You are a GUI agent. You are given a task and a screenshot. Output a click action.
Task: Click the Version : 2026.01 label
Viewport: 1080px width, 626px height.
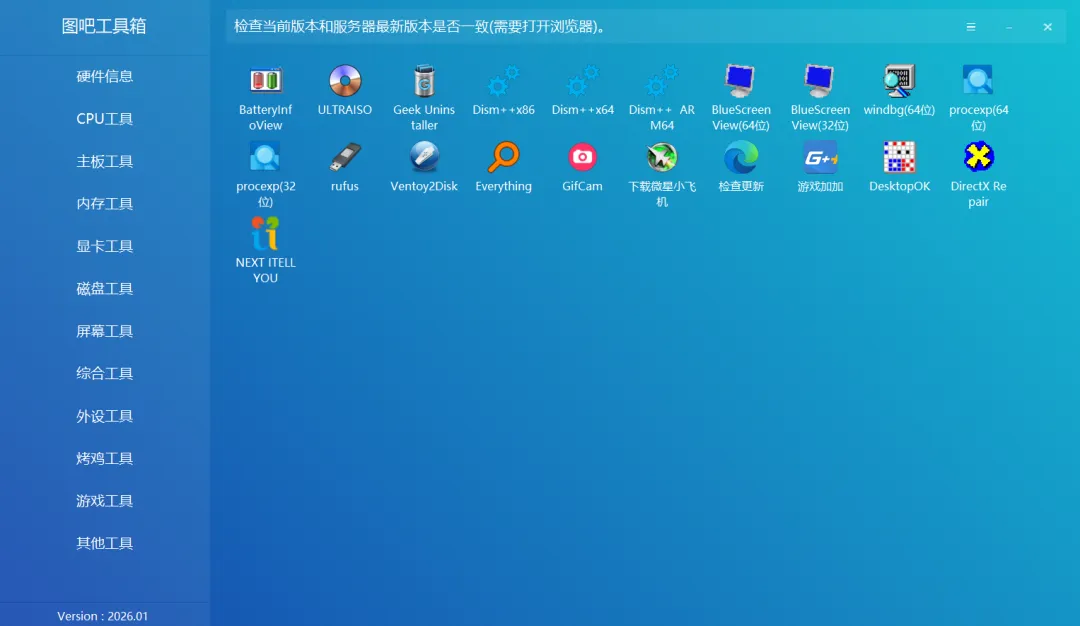coord(103,616)
